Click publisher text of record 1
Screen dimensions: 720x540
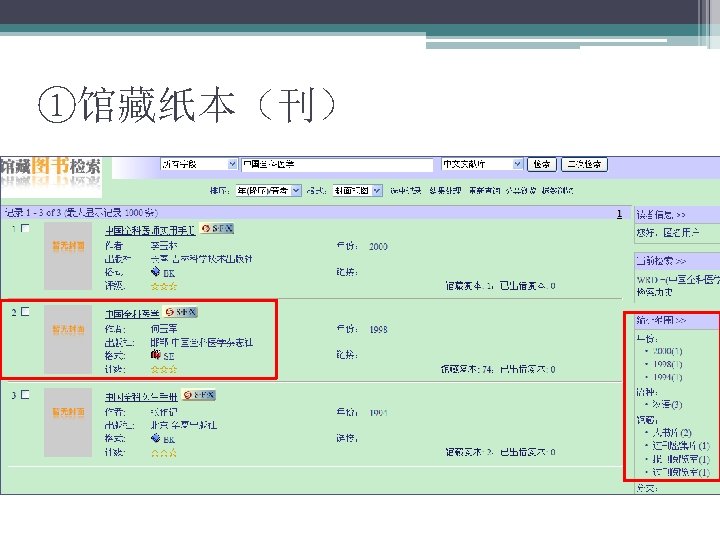click(202, 259)
